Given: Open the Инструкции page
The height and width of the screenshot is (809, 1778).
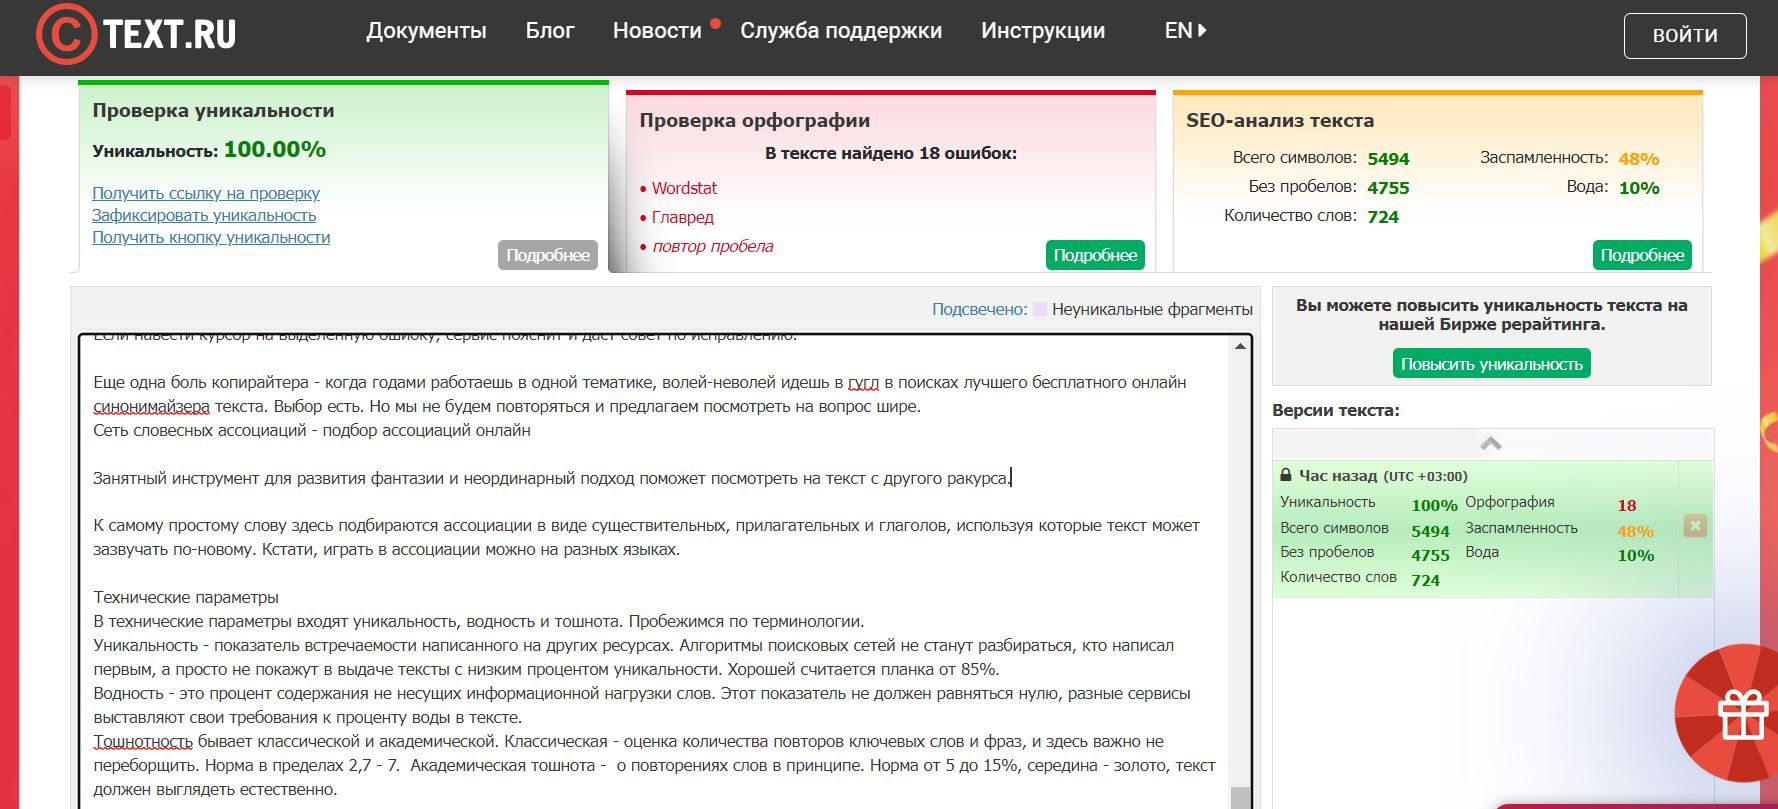Looking at the screenshot, I should click(x=1043, y=31).
